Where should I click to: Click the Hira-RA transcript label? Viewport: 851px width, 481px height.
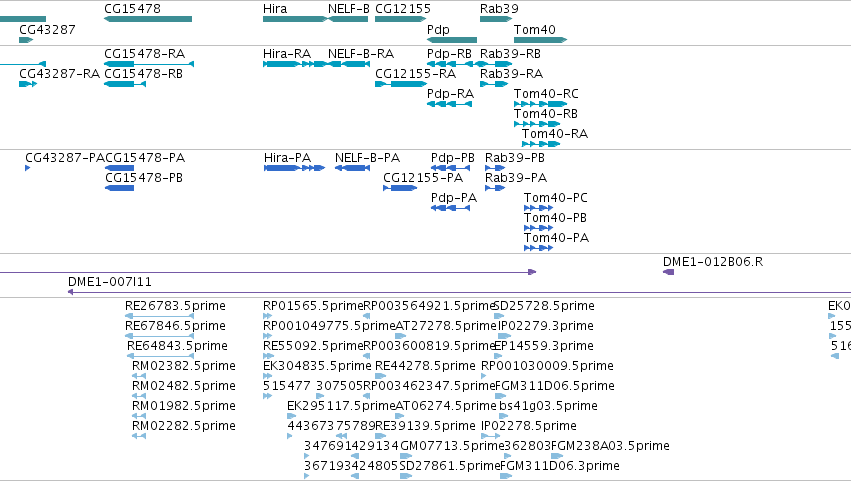point(287,54)
